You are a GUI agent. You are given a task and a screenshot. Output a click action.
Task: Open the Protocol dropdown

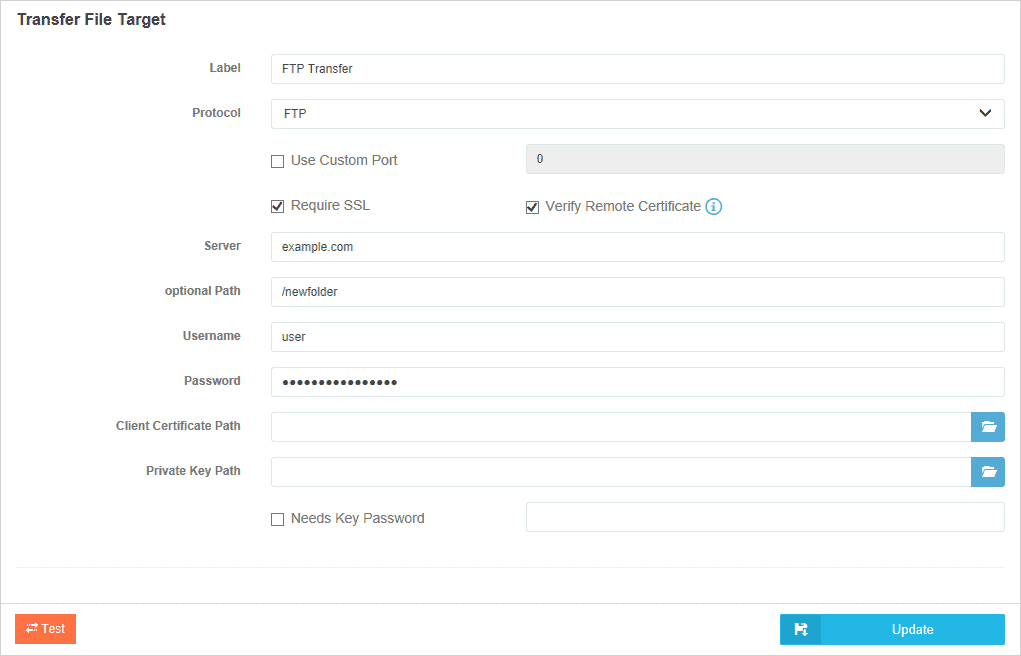pos(637,113)
